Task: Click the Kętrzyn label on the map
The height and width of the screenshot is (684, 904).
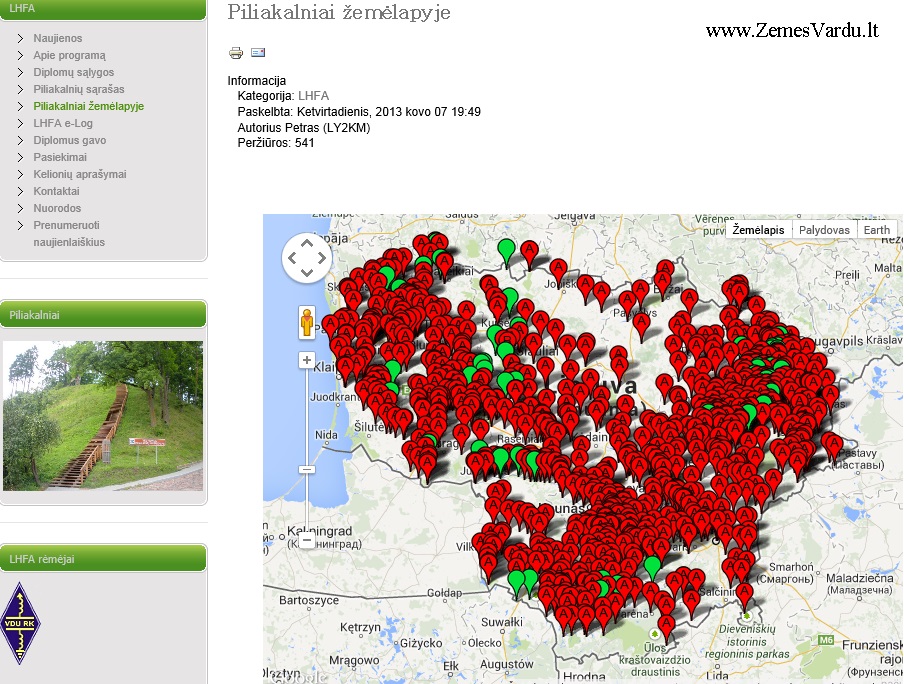Action: pyautogui.click(x=360, y=626)
